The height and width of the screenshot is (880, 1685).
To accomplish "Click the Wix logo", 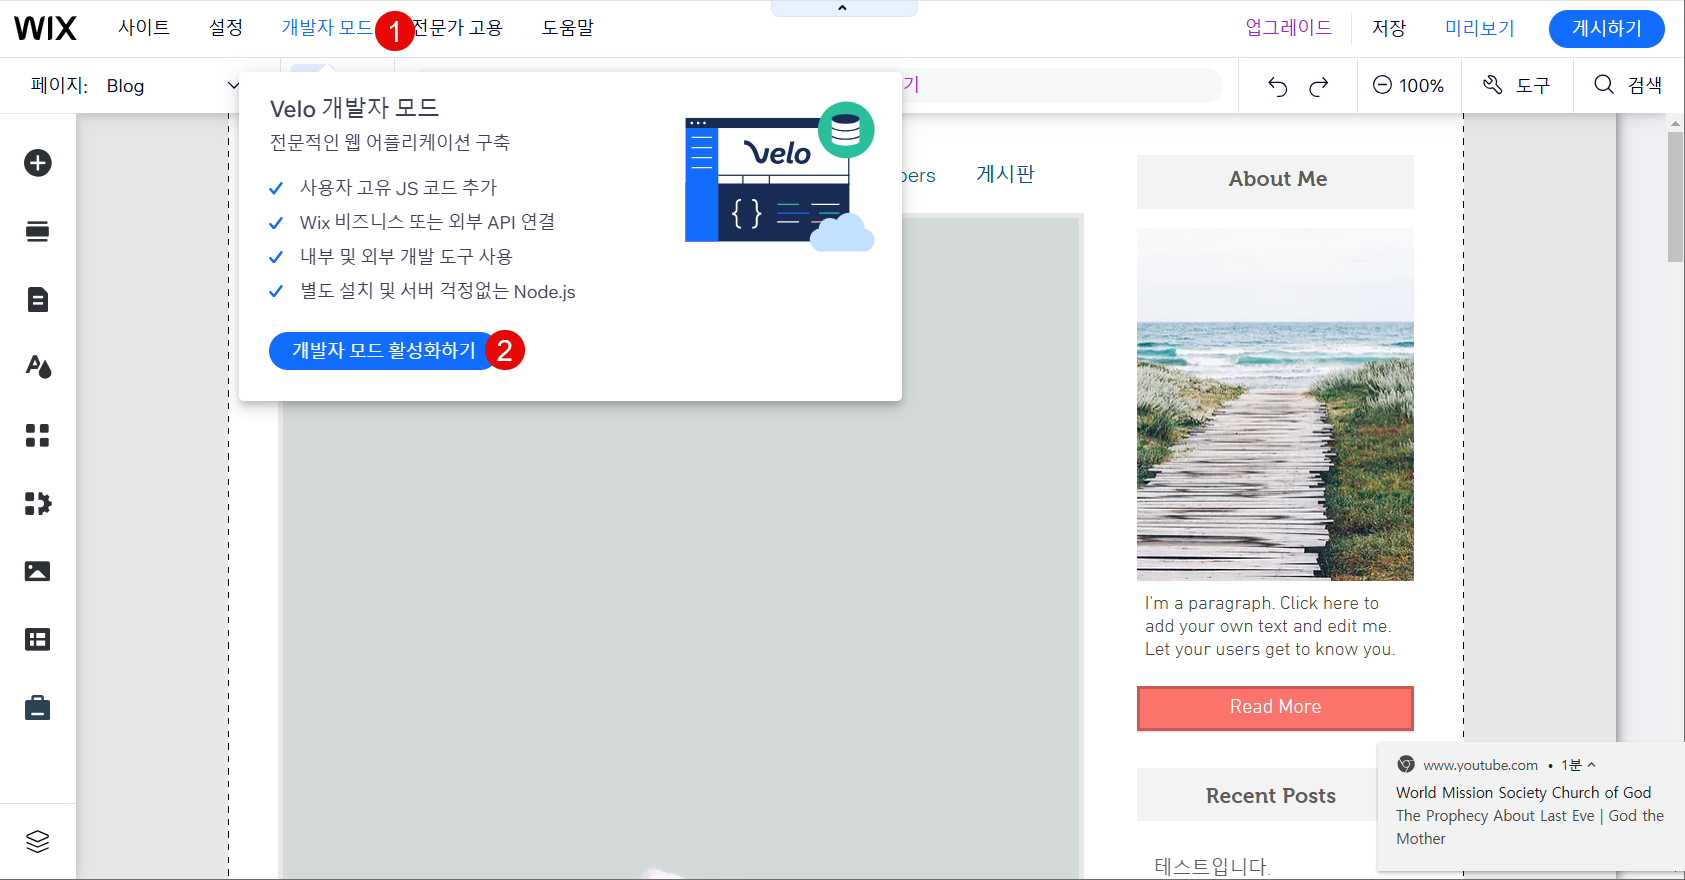I will [45, 28].
